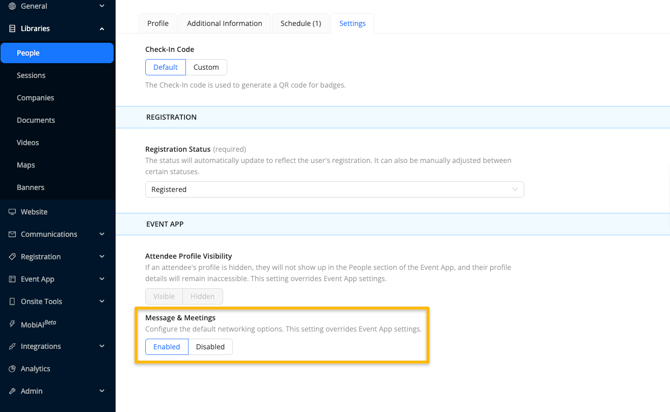
Task: Open Sessions in the Libraries menu
Action: 31,75
